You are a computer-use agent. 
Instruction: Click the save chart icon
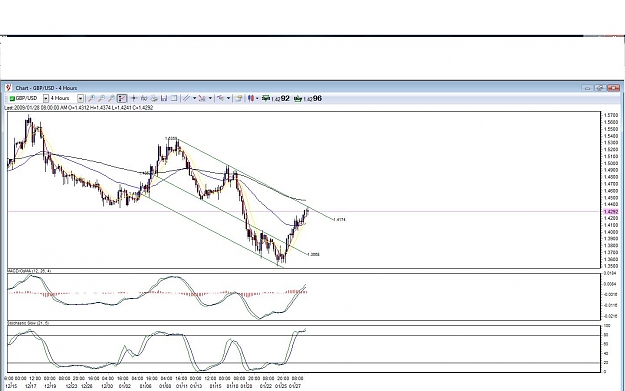(164, 98)
